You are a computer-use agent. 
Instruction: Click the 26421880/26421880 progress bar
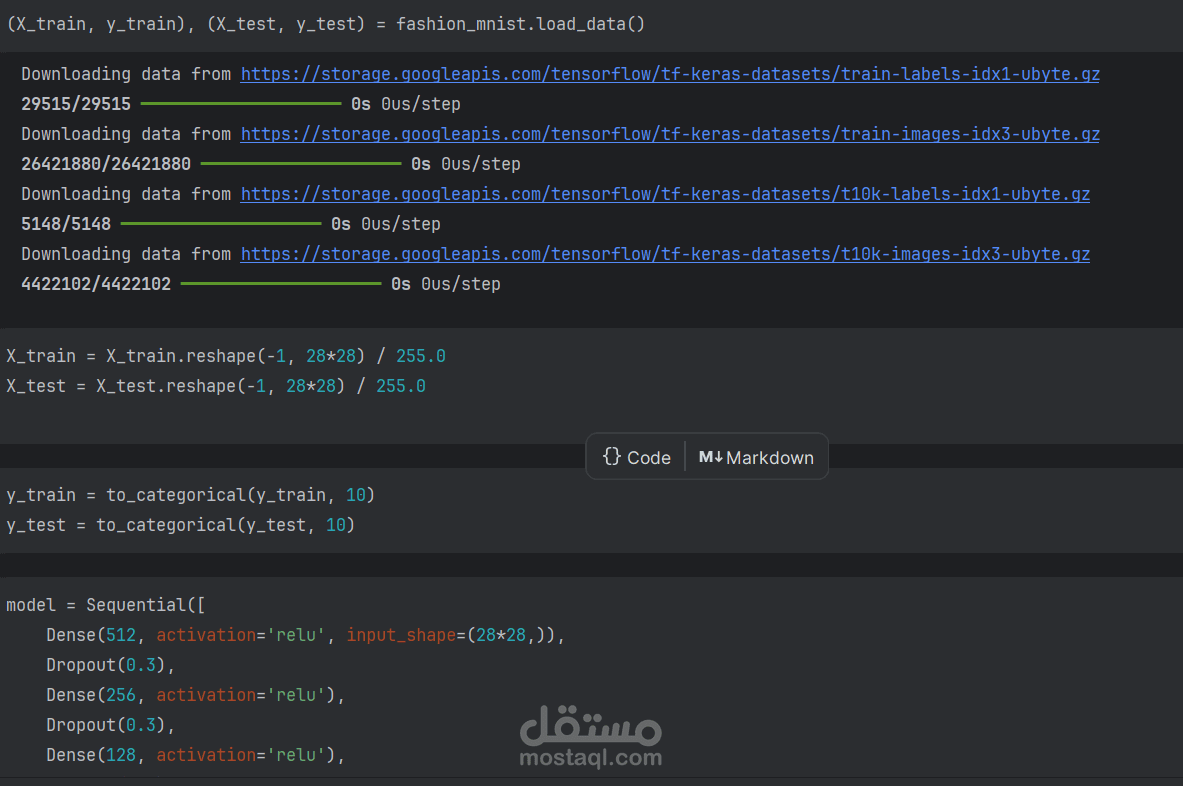tap(301, 164)
